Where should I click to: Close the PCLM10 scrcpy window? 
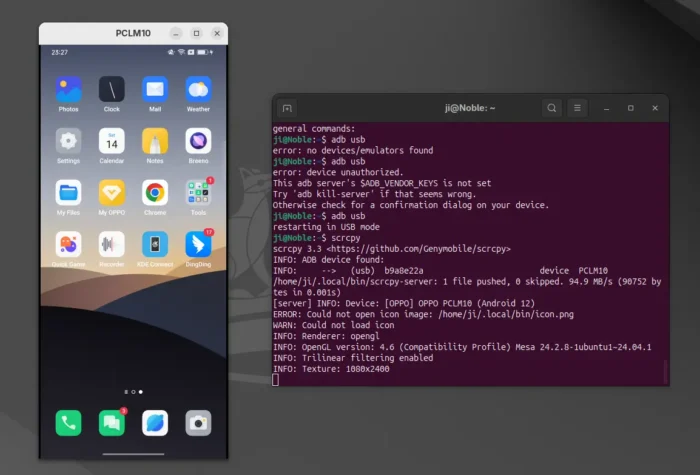point(217,33)
